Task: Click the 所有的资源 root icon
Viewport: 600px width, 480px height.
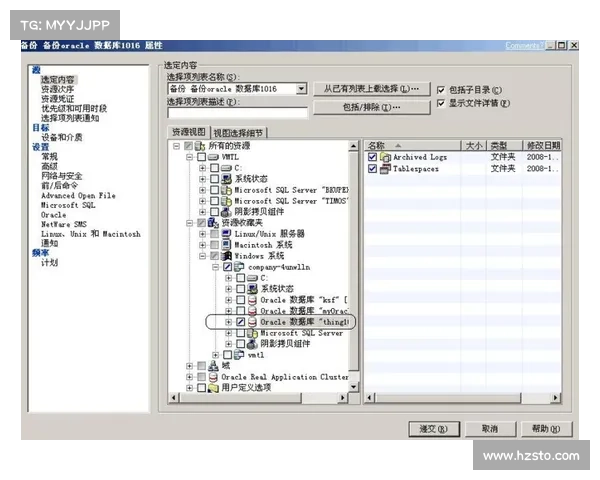Action: (x=200, y=146)
